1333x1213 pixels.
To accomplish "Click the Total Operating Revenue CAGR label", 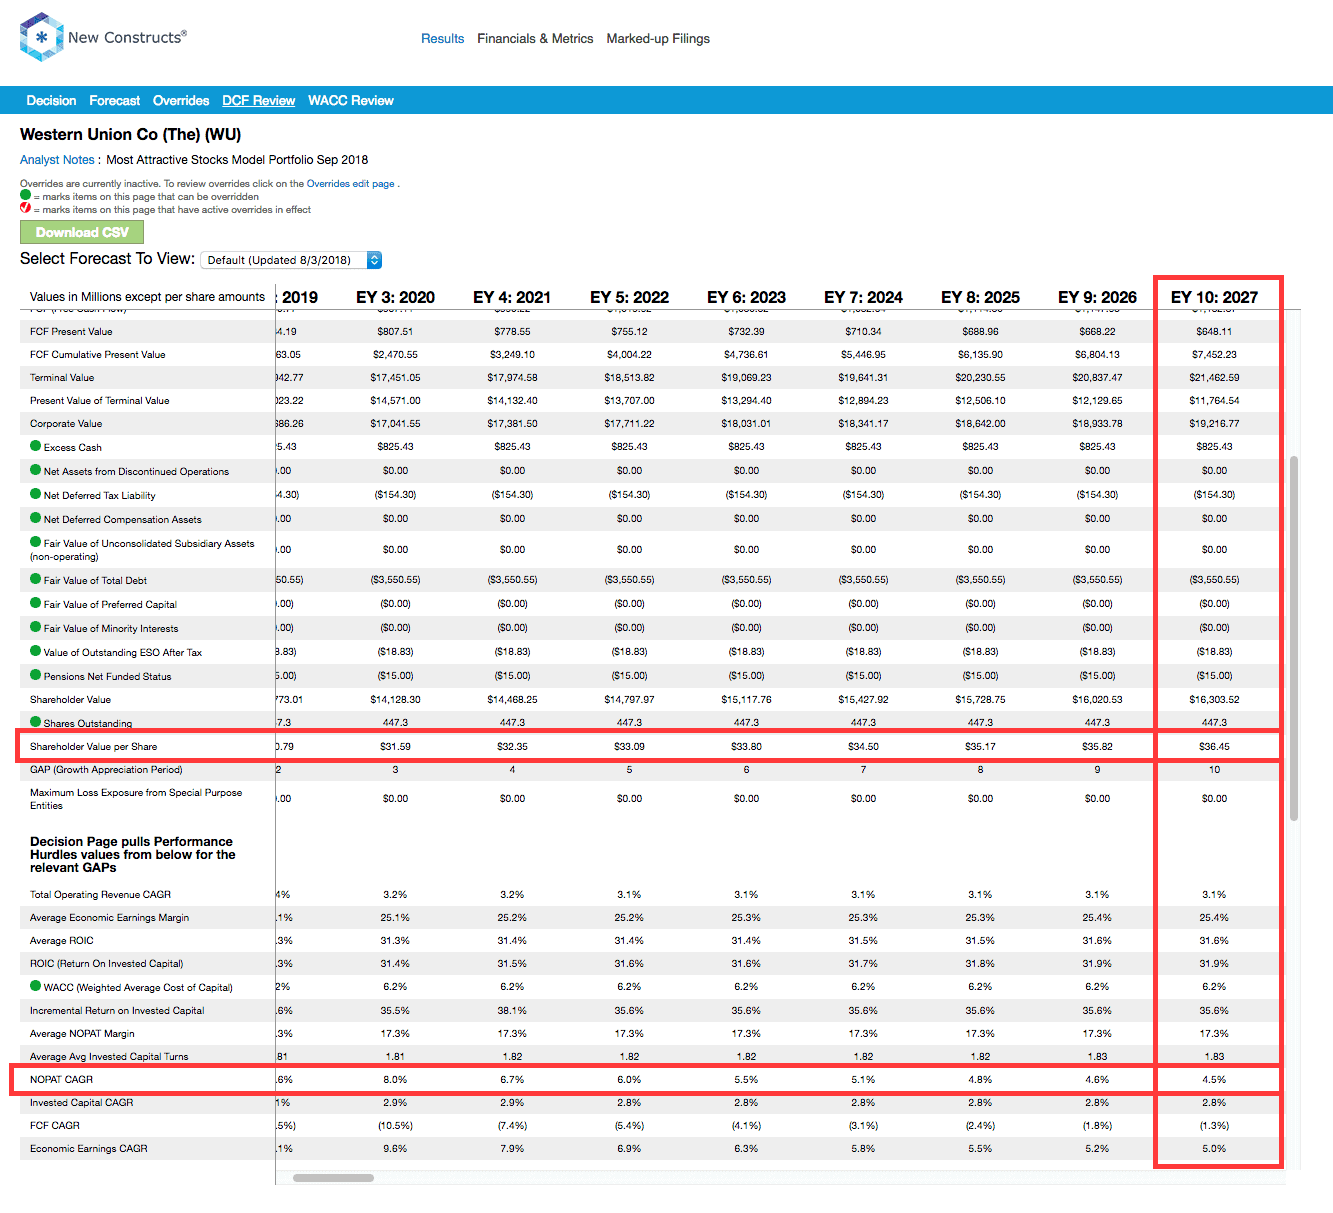I will (x=100, y=895).
